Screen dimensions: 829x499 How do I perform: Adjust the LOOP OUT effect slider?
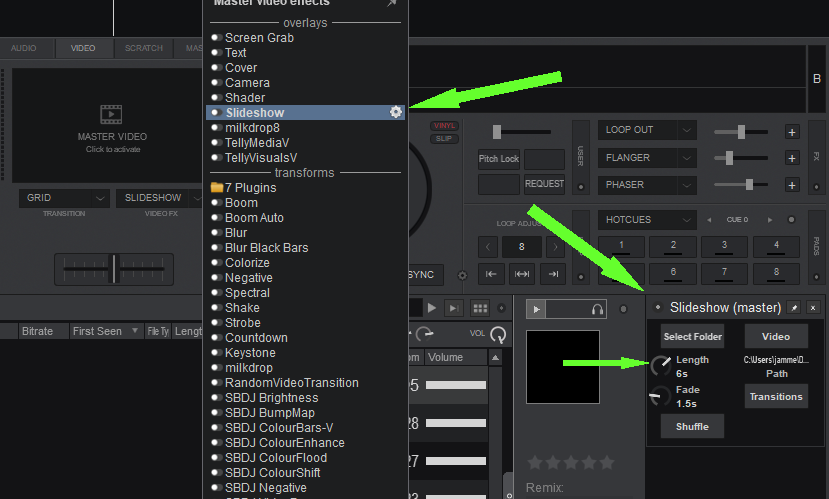point(741,132)
